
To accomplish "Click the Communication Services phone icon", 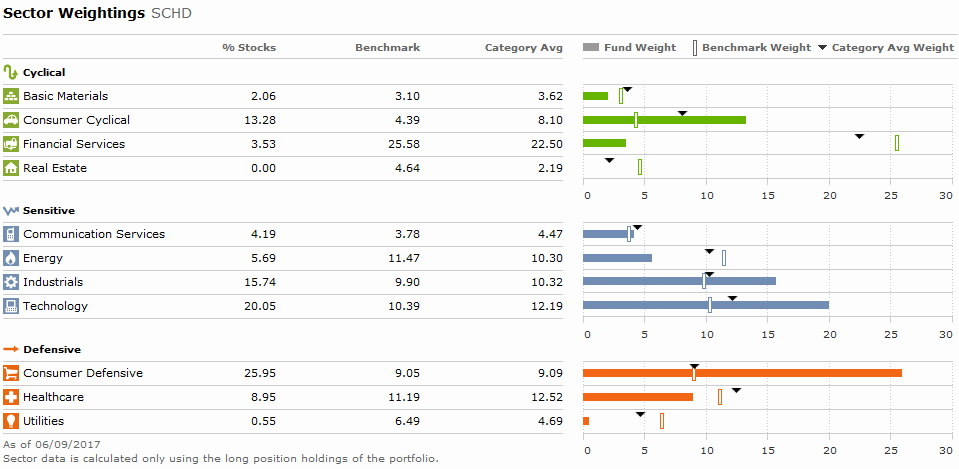I will (11, 234).
